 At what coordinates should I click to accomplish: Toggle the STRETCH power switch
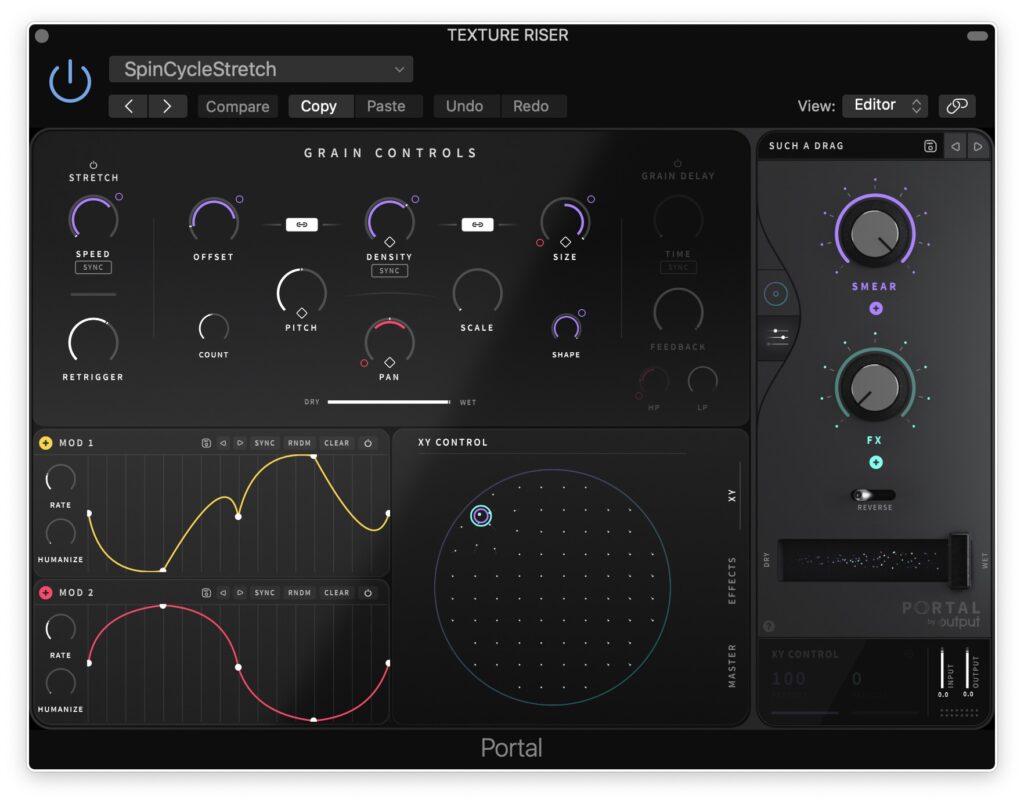click(x=93, y=165)
